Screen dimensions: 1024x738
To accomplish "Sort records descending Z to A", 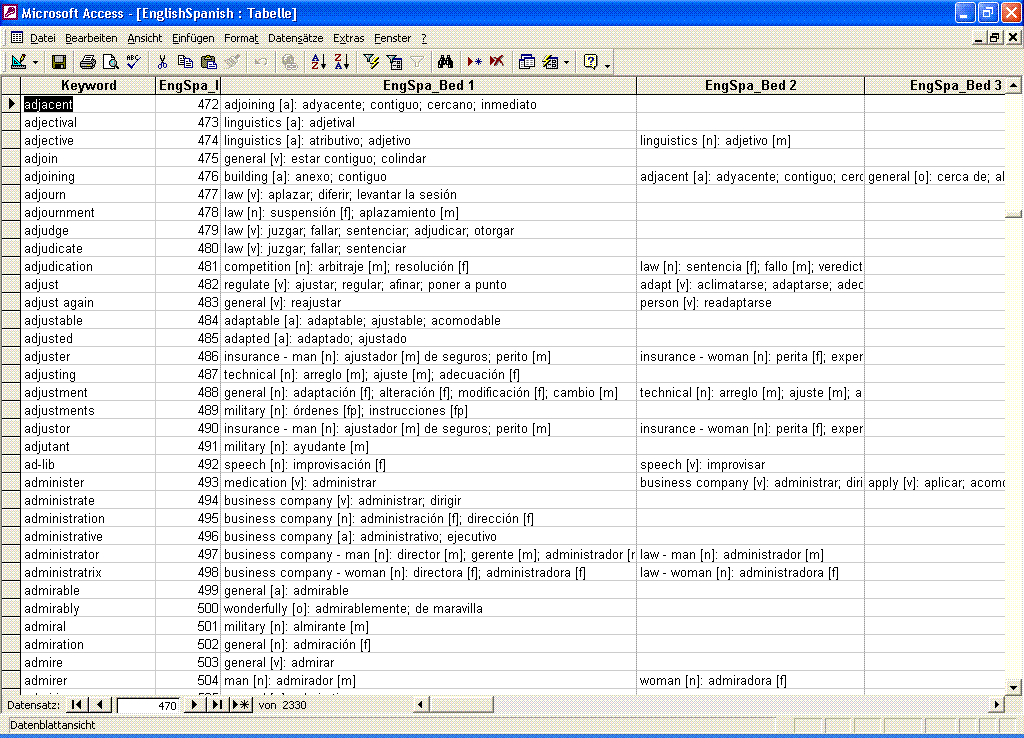I will [341, 62].
